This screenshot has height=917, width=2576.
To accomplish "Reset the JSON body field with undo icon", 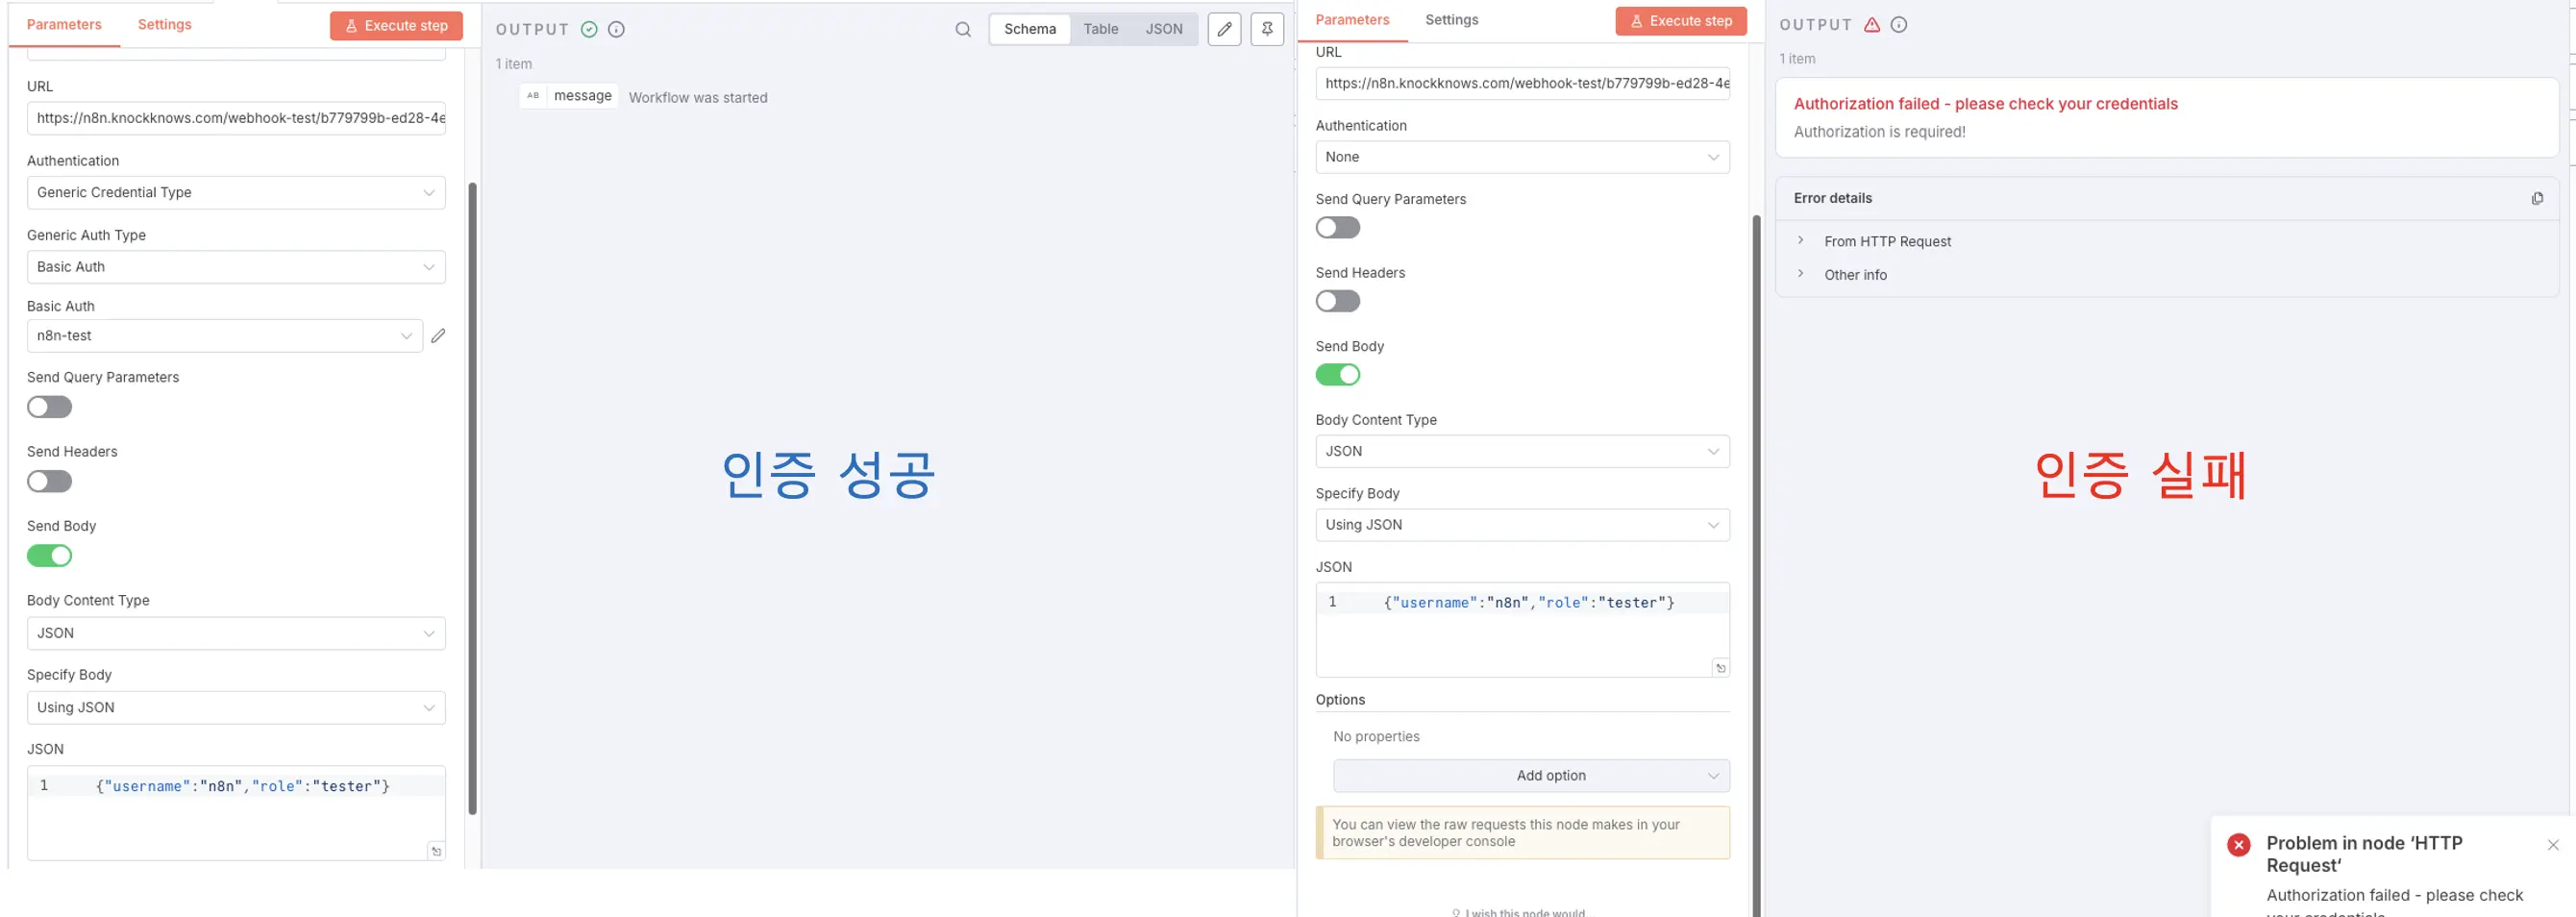I will [x=437, y=850].
